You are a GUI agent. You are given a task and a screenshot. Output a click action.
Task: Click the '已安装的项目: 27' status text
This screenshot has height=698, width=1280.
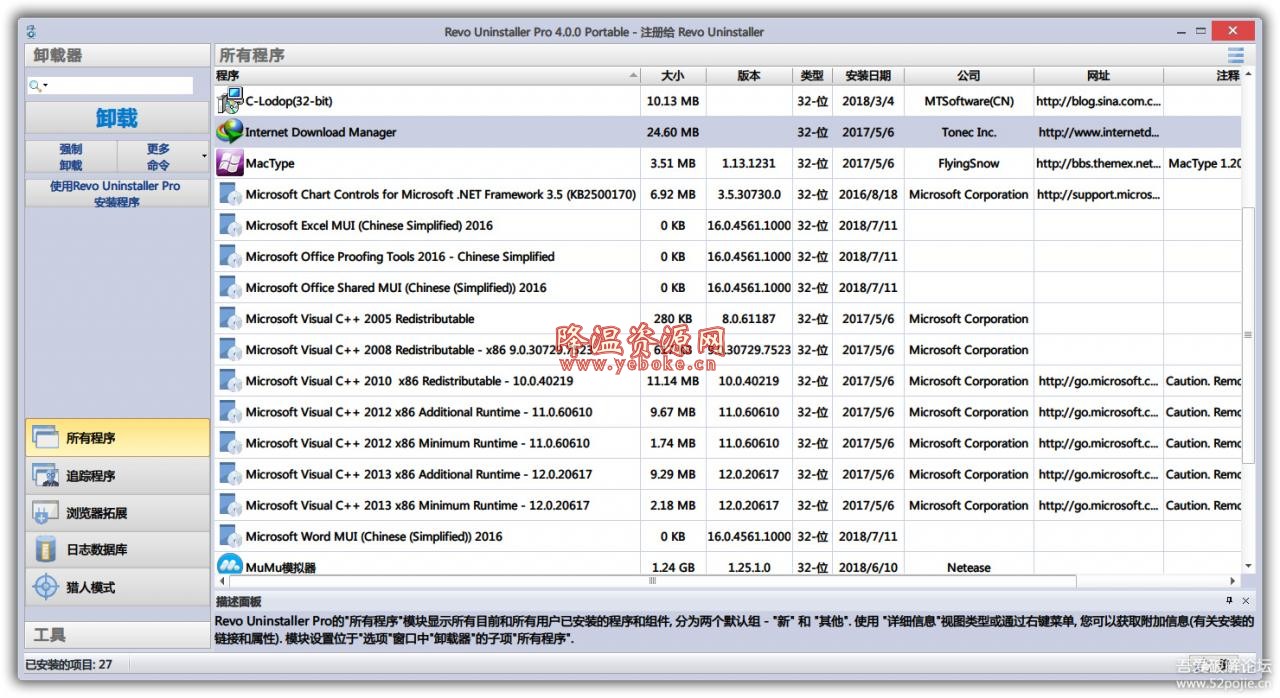click(x=68, y=664)
